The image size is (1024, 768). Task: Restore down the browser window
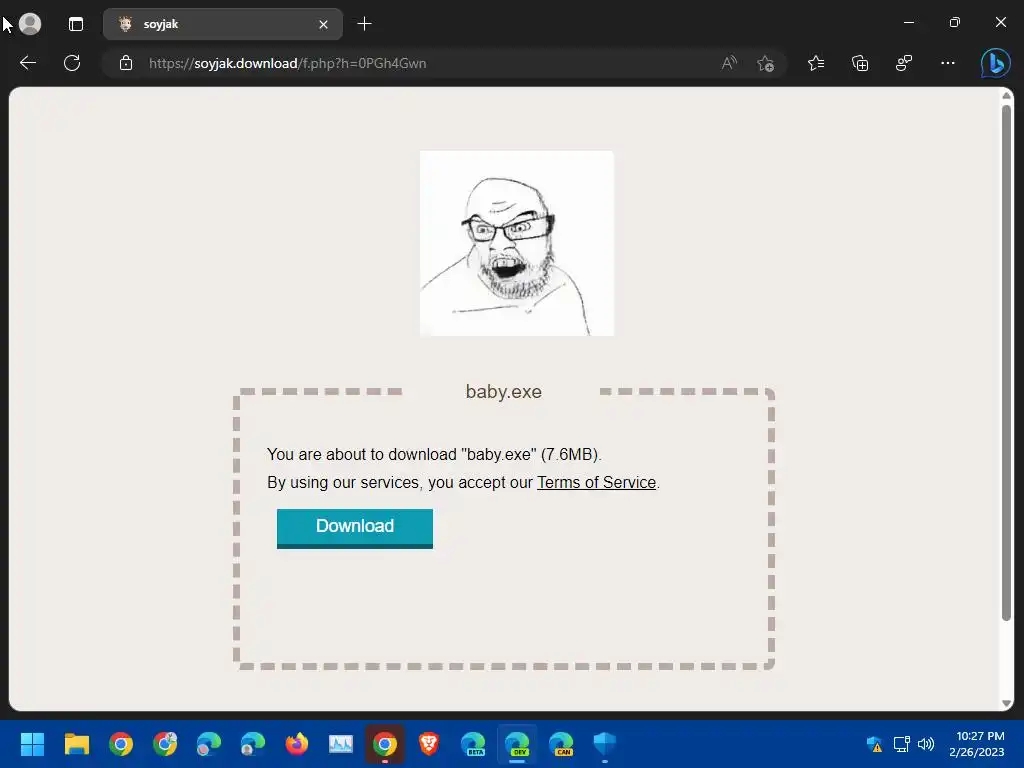(955, 23)
